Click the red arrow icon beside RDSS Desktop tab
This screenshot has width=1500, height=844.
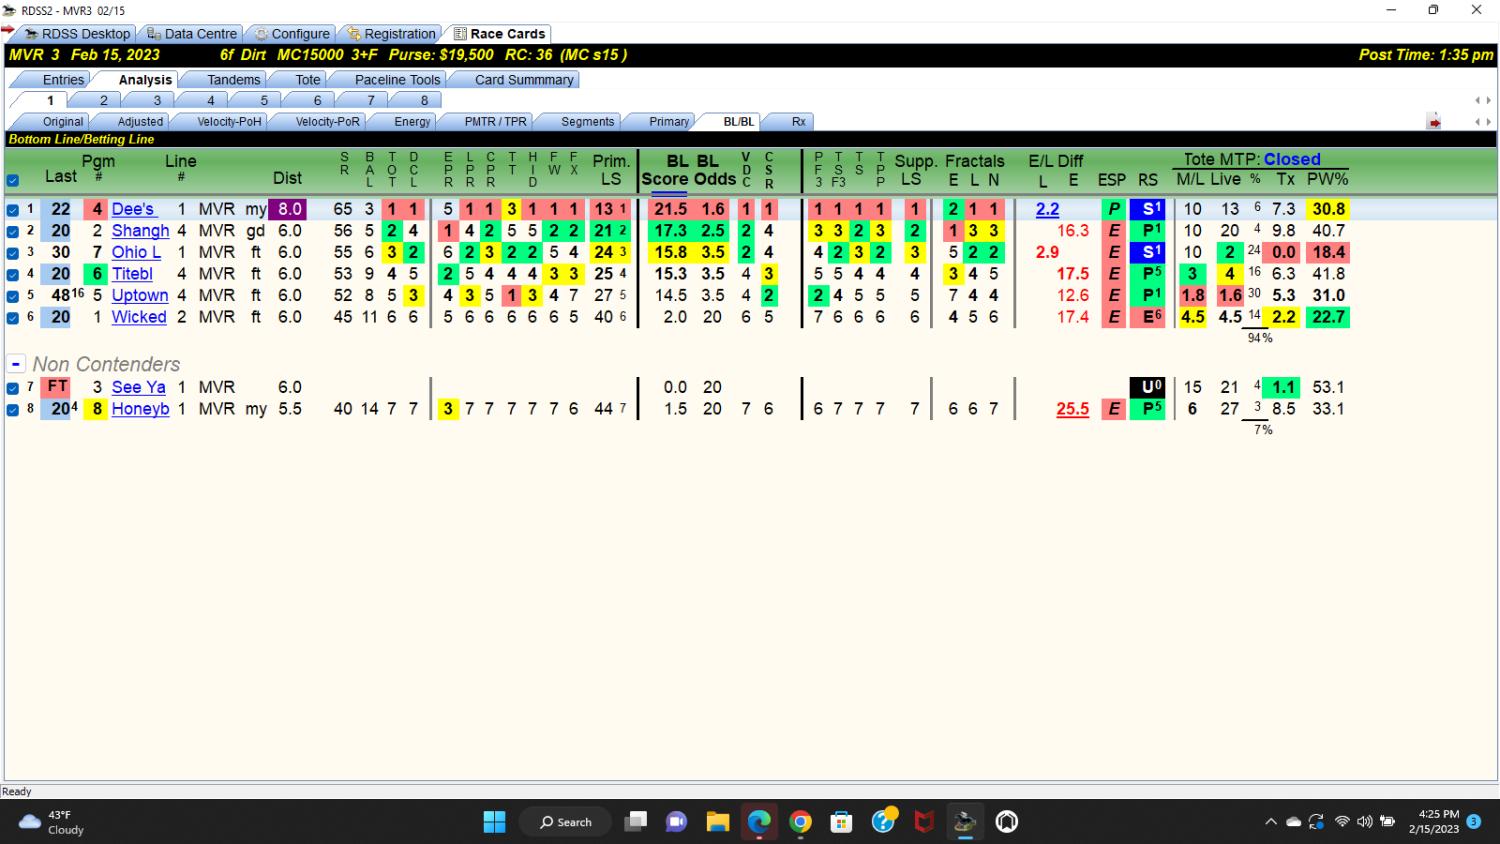8,31
